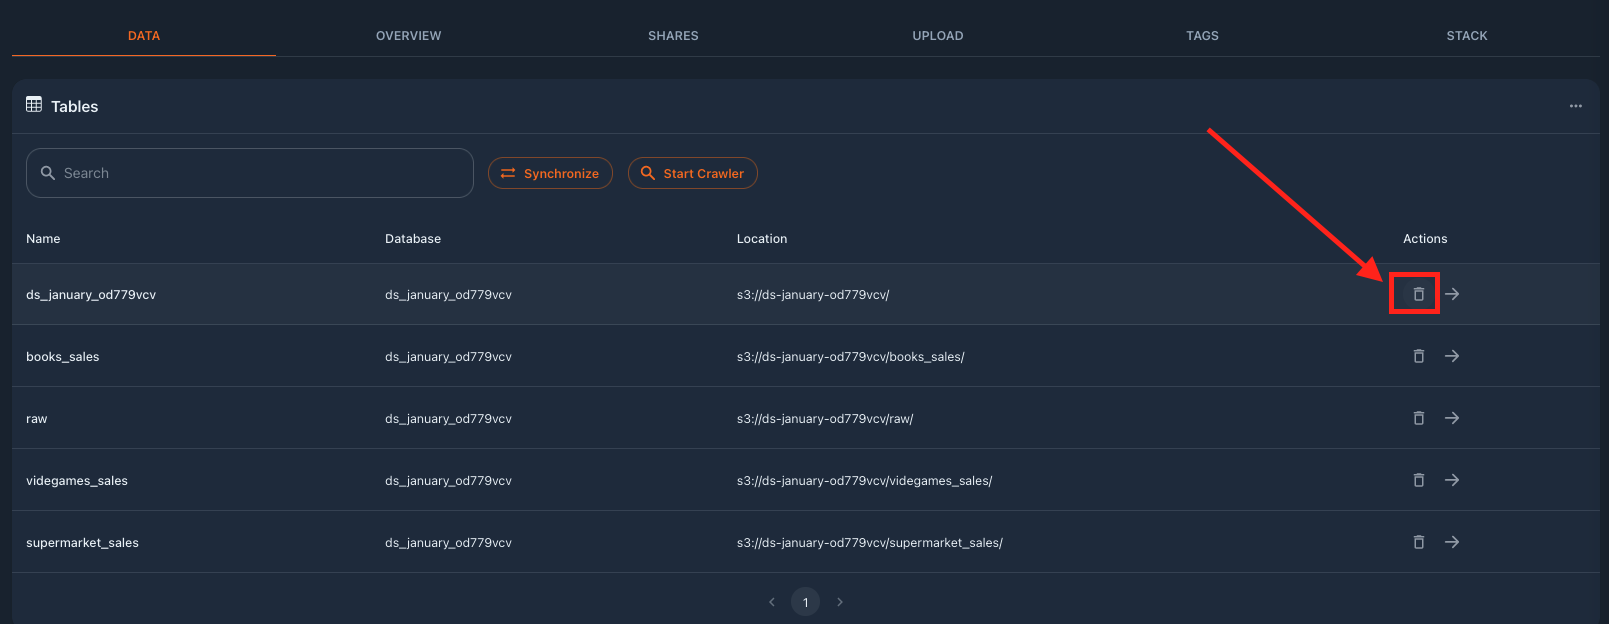Focus the tables Search field
Viewport: 1609px width, 624px height.
click(250, 173)
